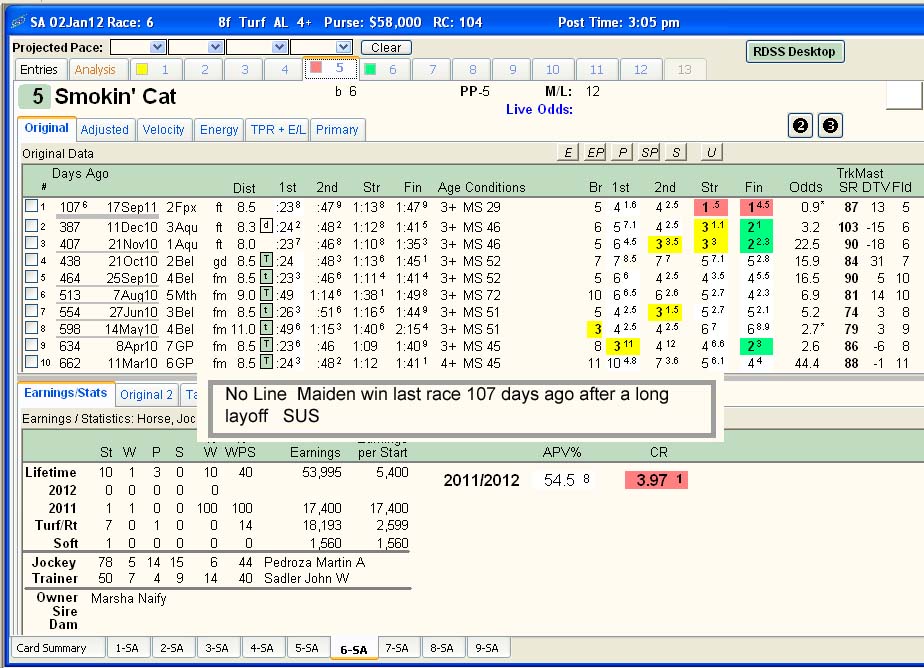Click the red CR value 3.97
The width and height of the screenshot is (924, 668).
click(x=656, y=480)
